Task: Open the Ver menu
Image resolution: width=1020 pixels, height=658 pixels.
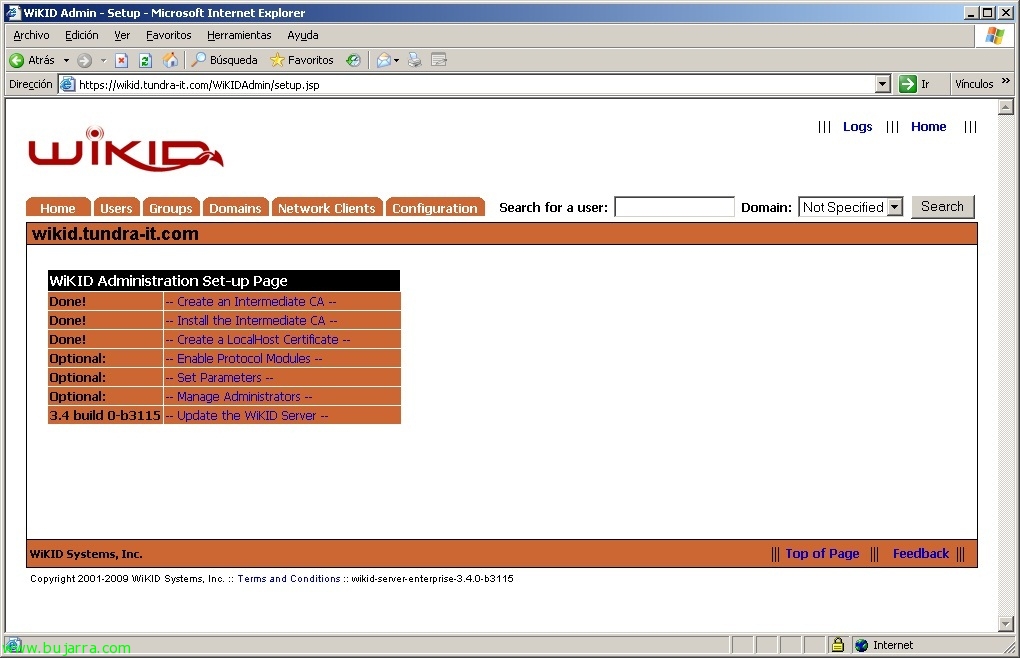Action: [x=122, y=35]
